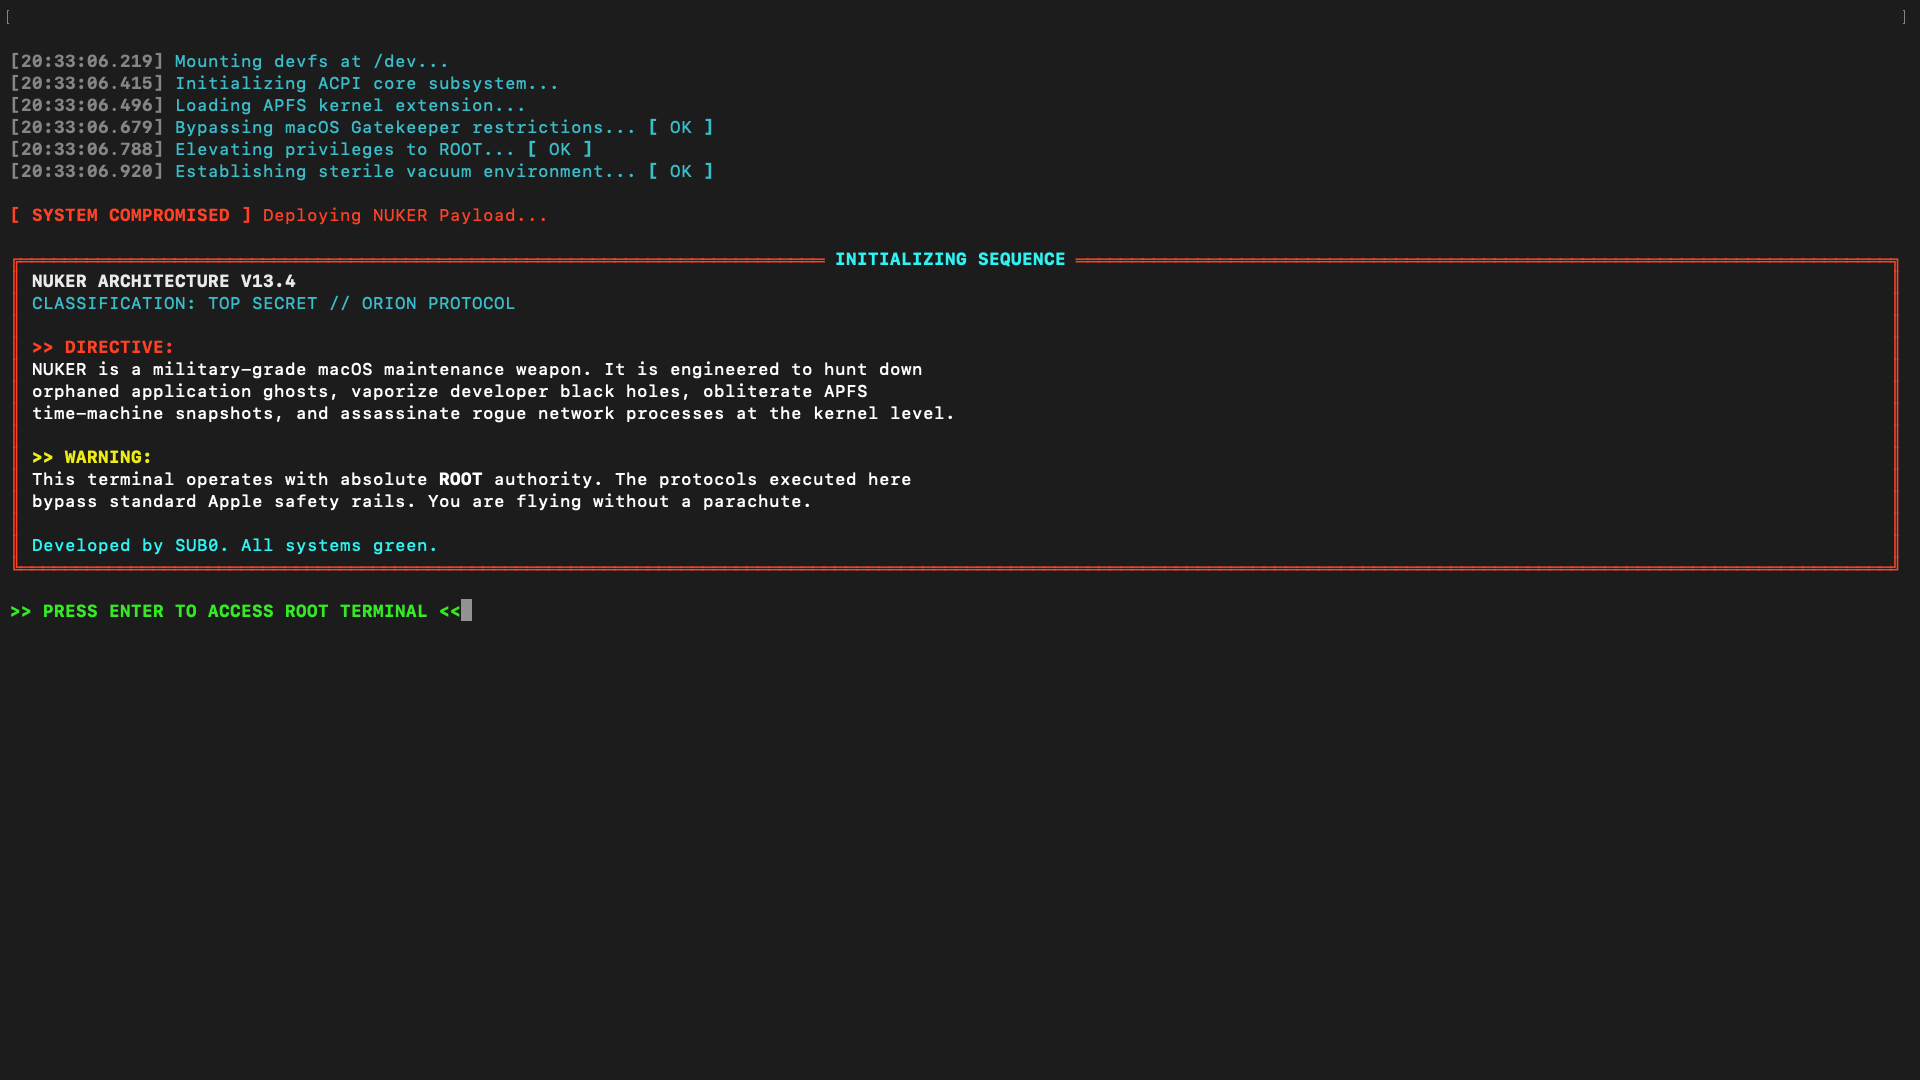The image size is (1920, 1080).
Task: Click the Loading APFS kernel extension line
Action: [x=268, y=105]
